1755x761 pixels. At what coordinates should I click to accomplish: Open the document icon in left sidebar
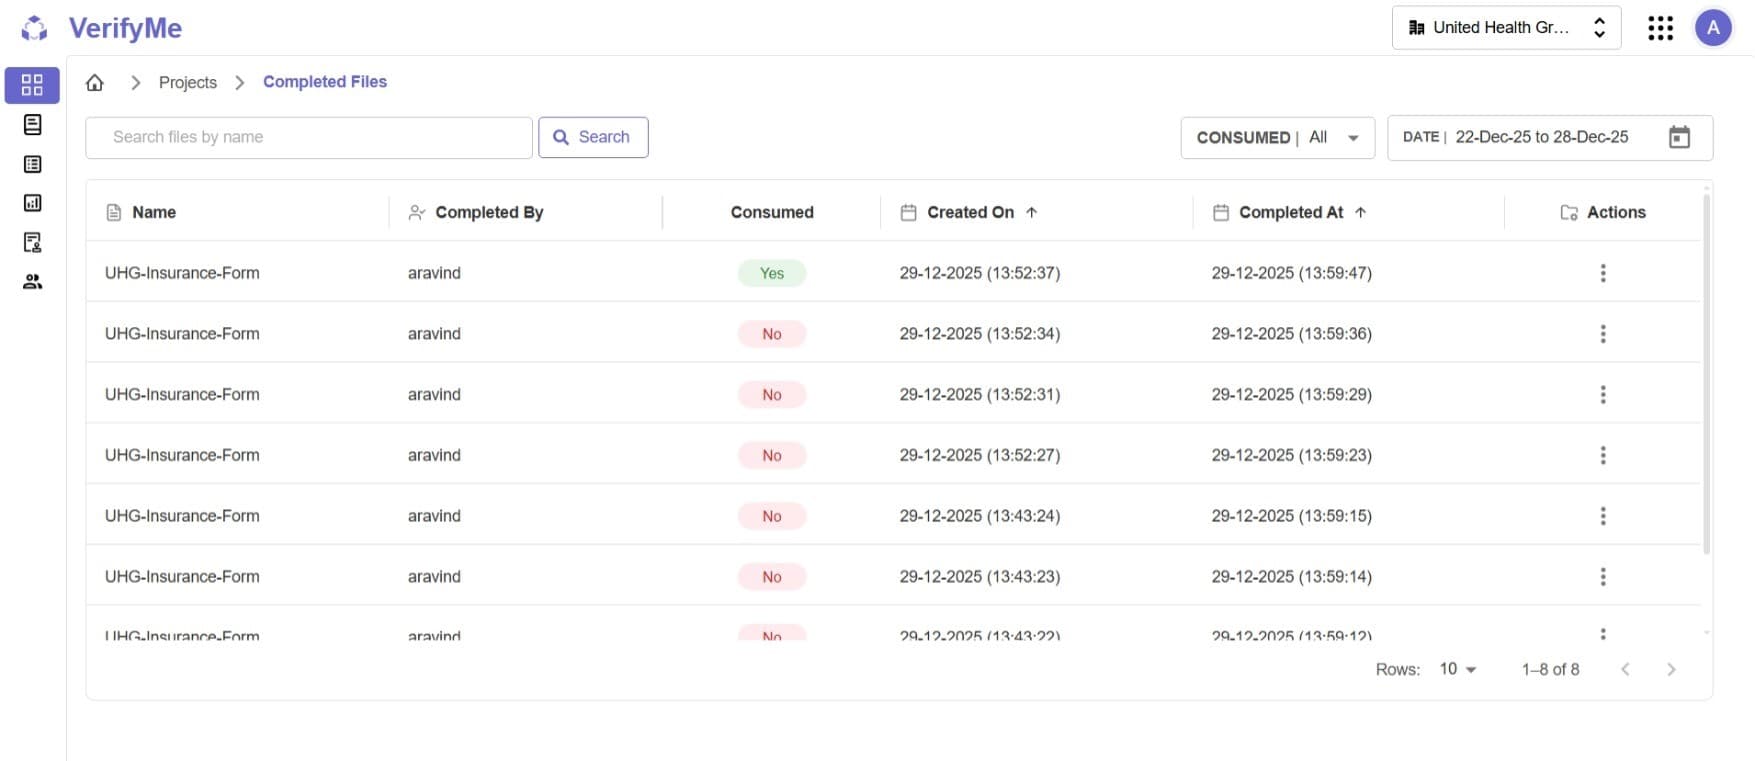32,125
